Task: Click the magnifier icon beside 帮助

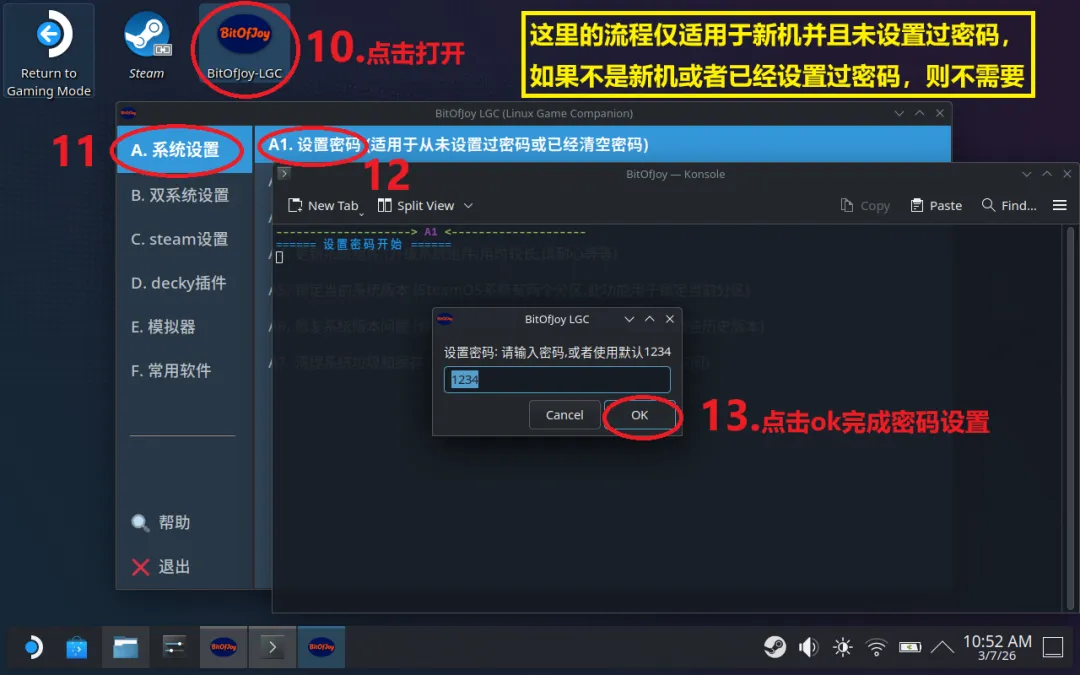Action: [140, 523]
